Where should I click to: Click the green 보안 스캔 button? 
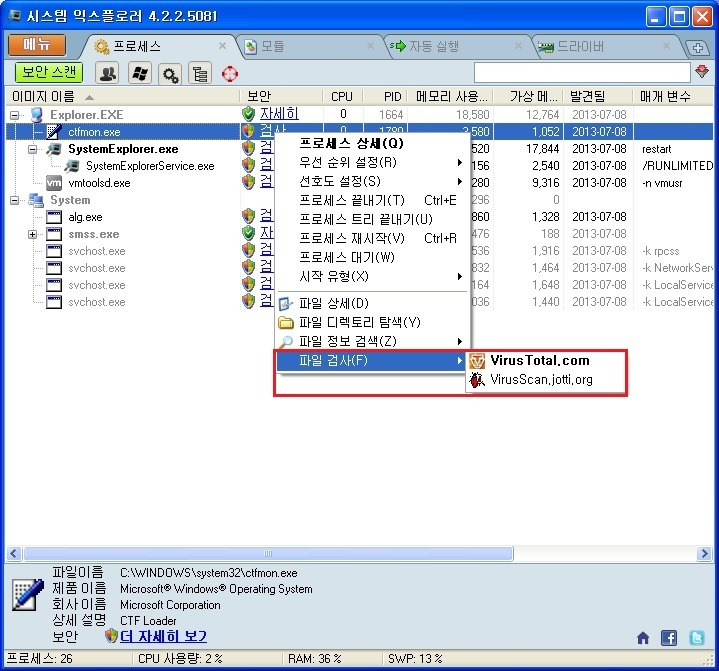click(49, 72)
